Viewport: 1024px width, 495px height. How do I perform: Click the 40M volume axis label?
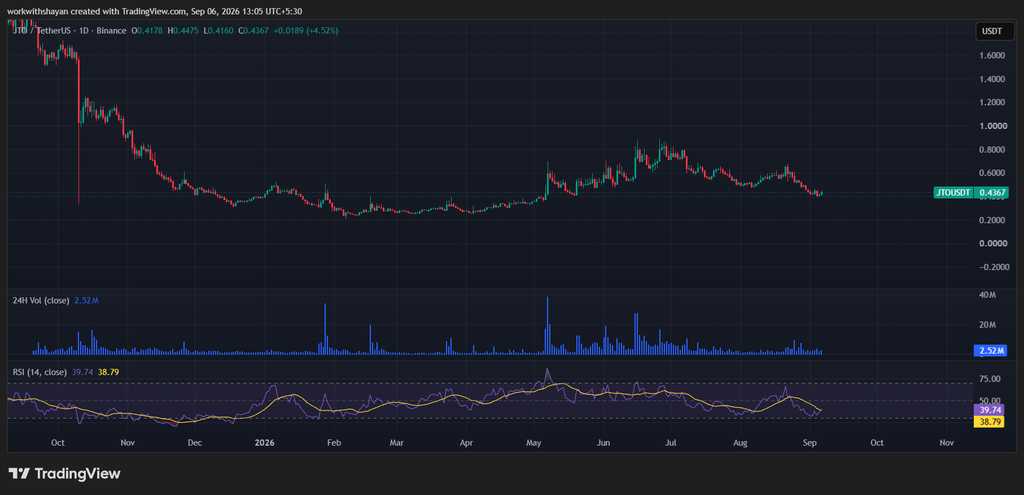(988, 296)
